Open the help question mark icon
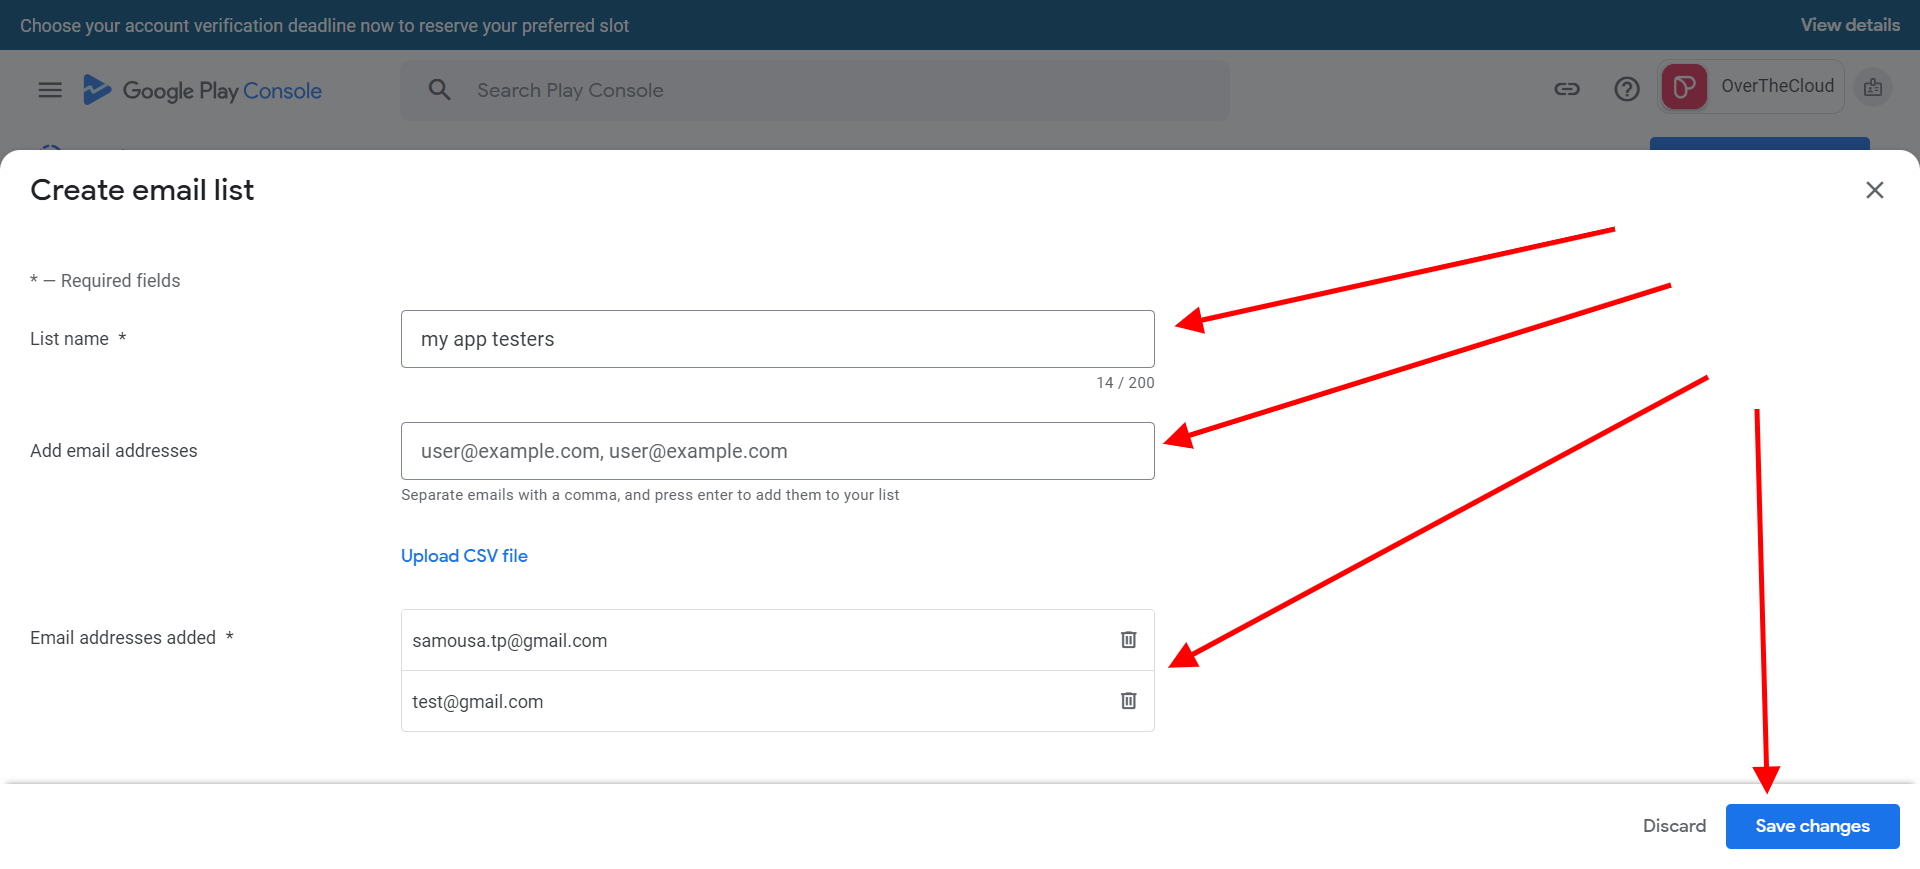The image size is (1920, 869). [x=1626, y=89]
